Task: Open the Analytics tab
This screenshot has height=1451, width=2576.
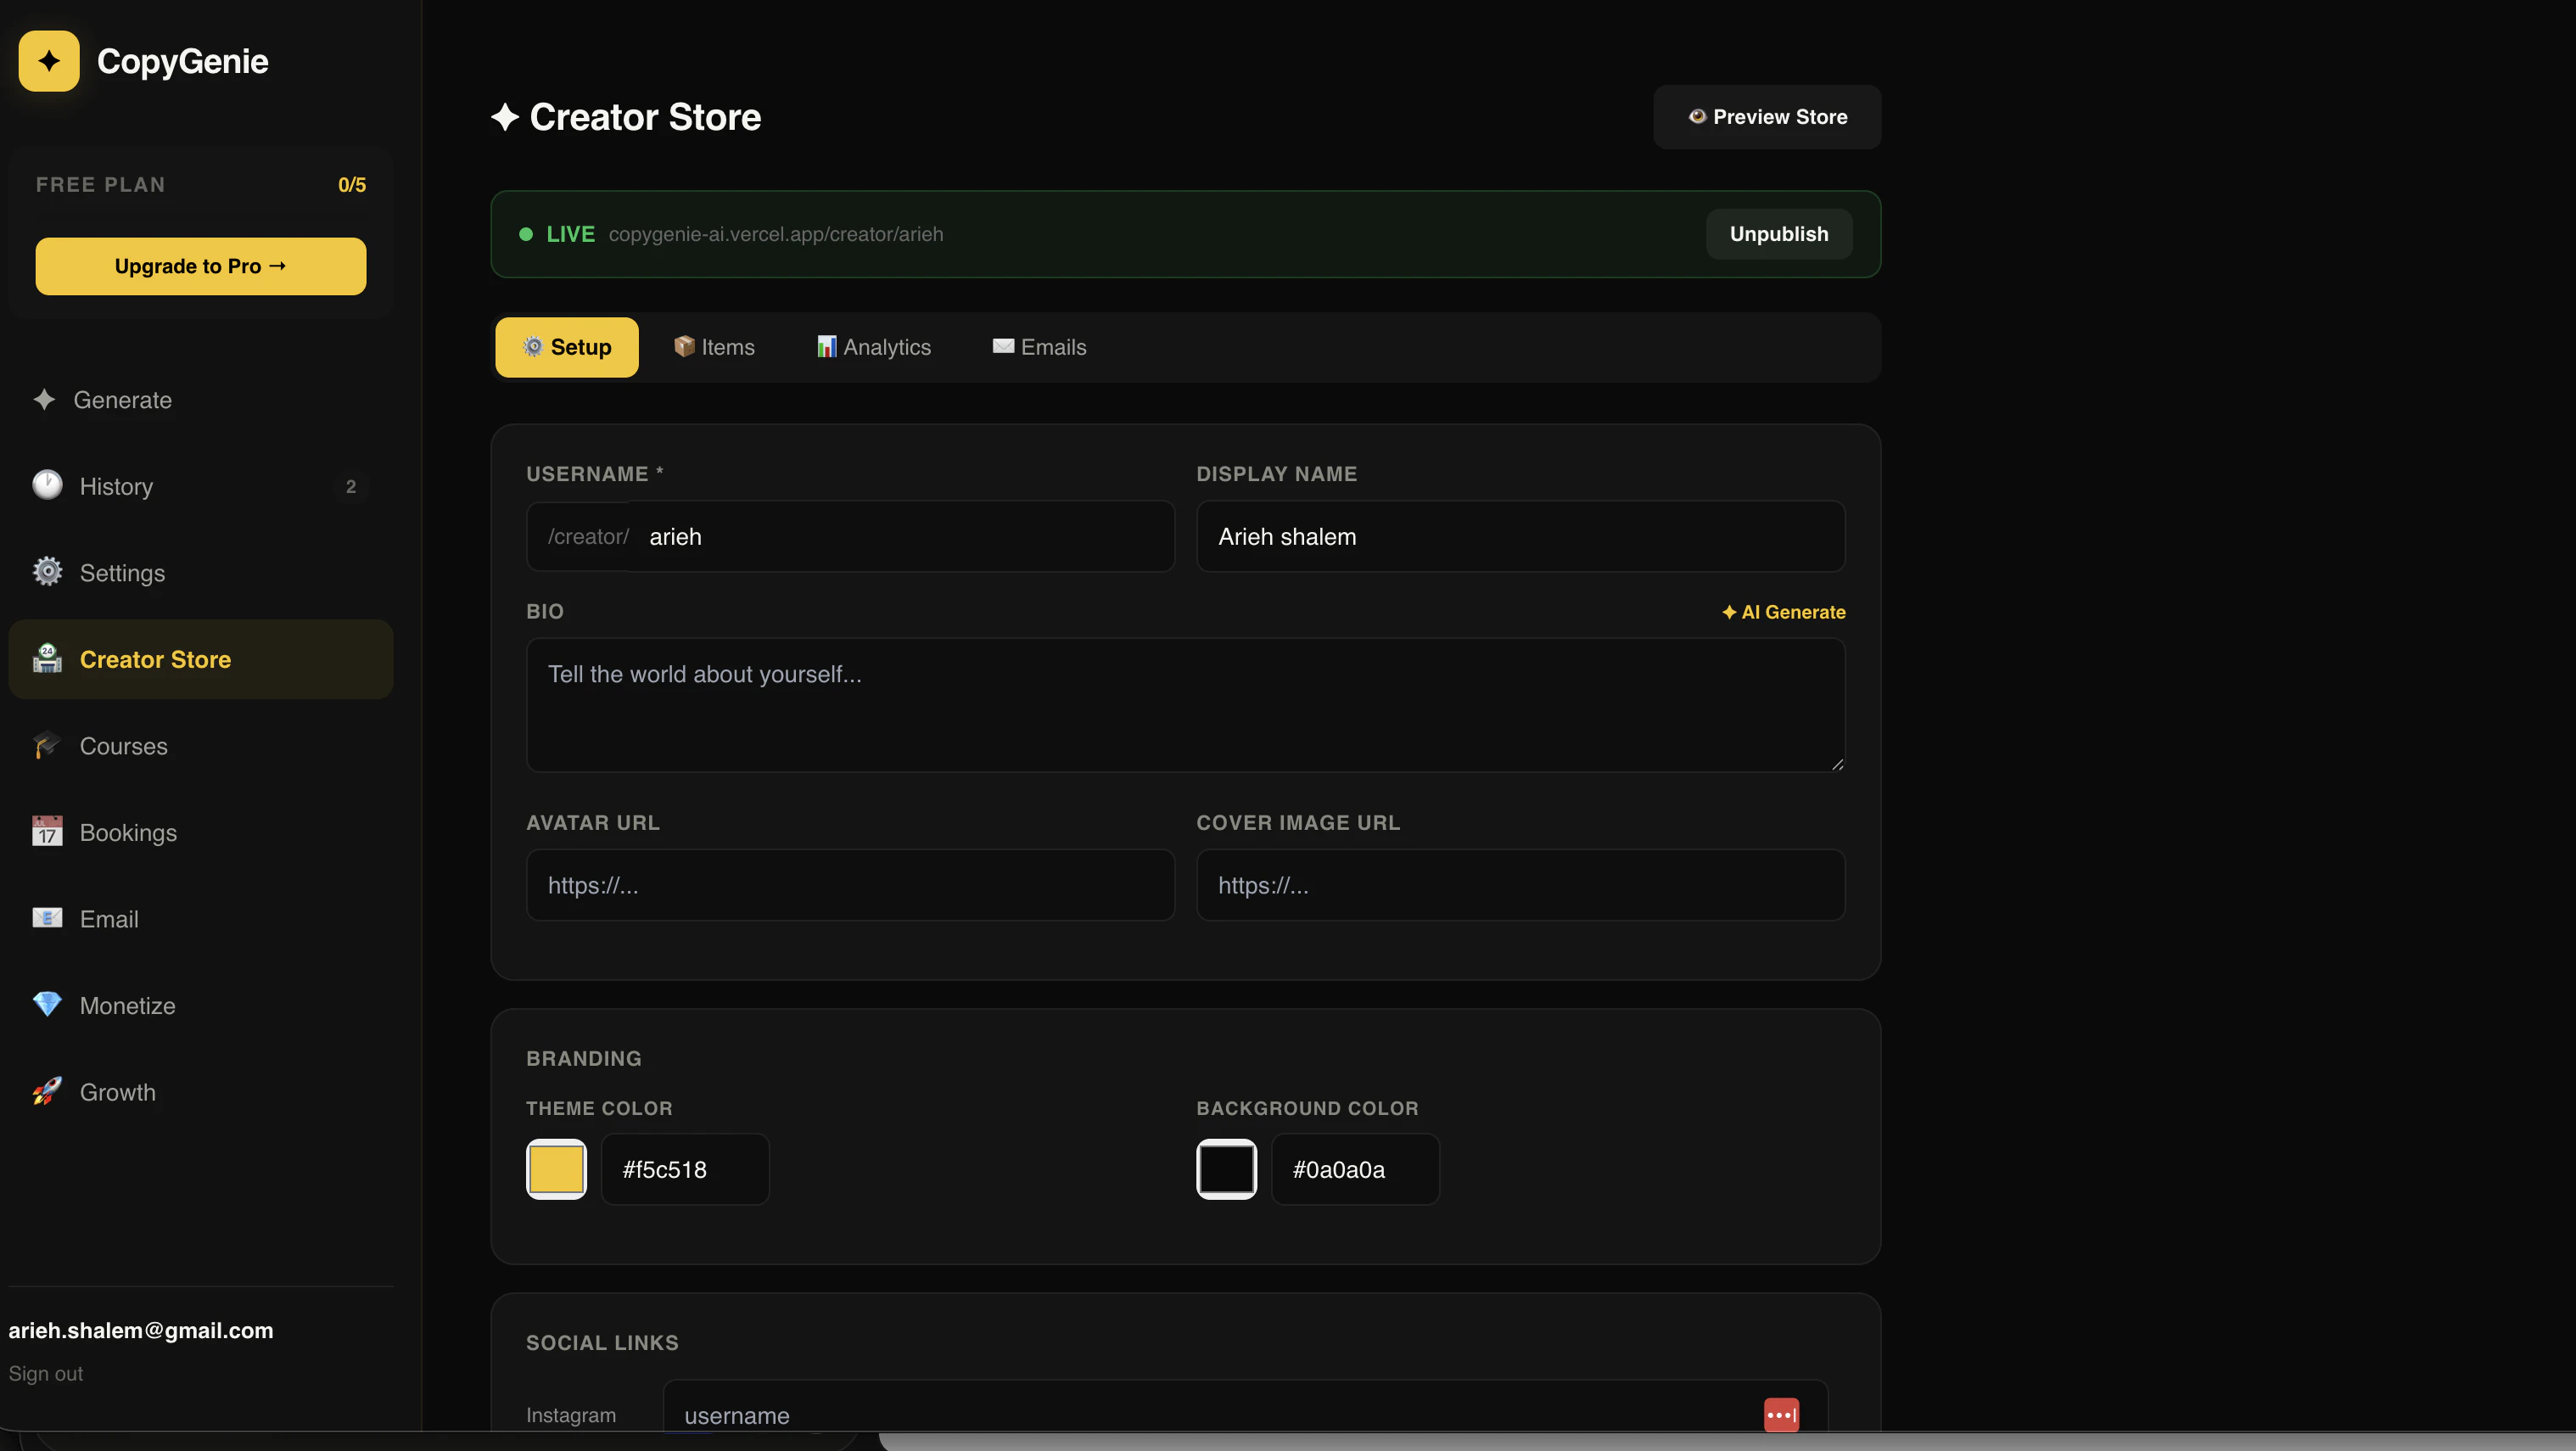Action: 873,347
